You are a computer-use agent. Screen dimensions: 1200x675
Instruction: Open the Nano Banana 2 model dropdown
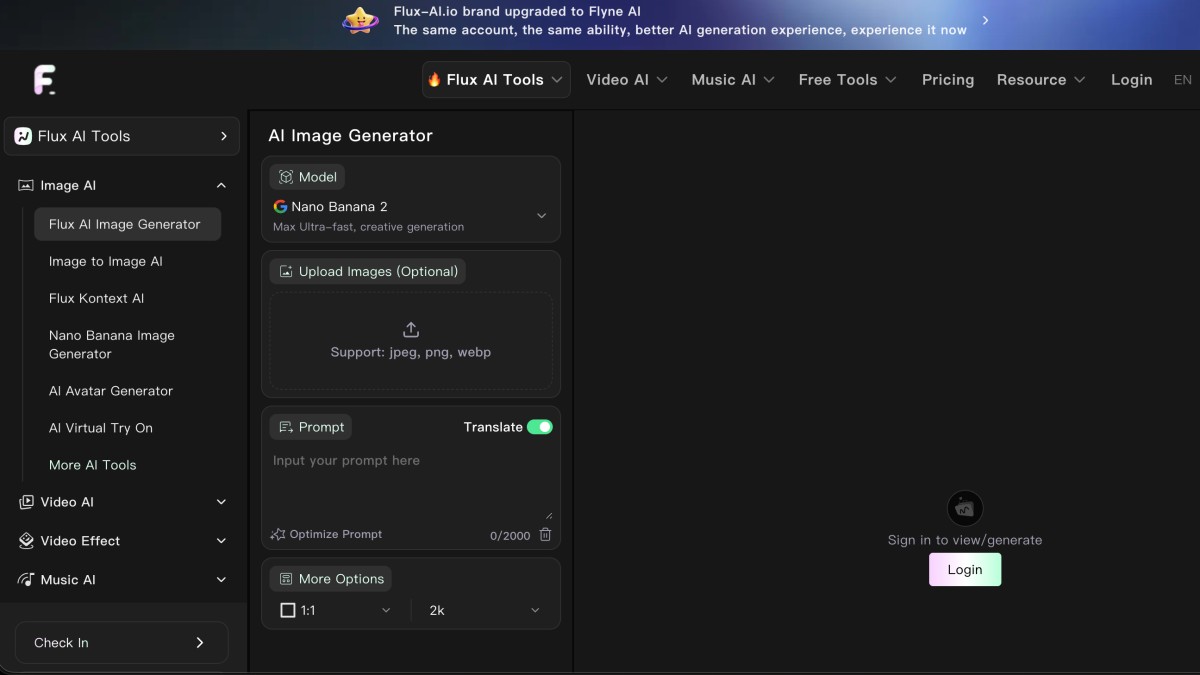click(411, 215)
